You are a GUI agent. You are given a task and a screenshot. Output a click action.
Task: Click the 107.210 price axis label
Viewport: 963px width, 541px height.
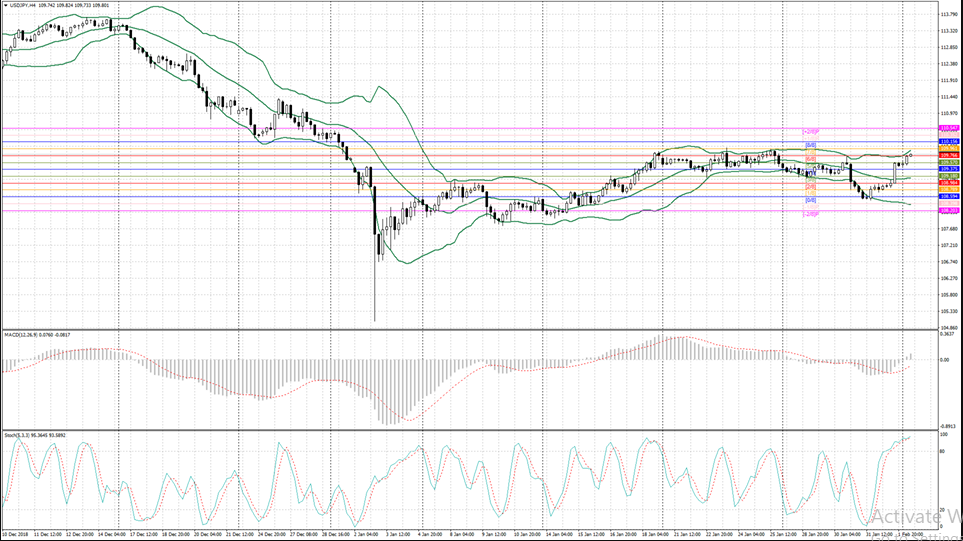pyautogui.click(x=949, y=246)
